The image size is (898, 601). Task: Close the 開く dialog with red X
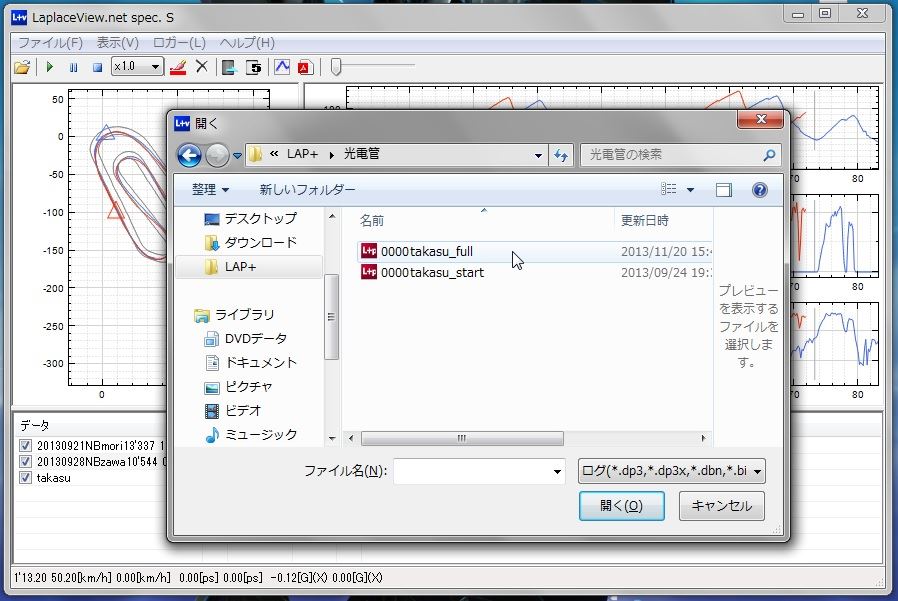pos(760,119)
